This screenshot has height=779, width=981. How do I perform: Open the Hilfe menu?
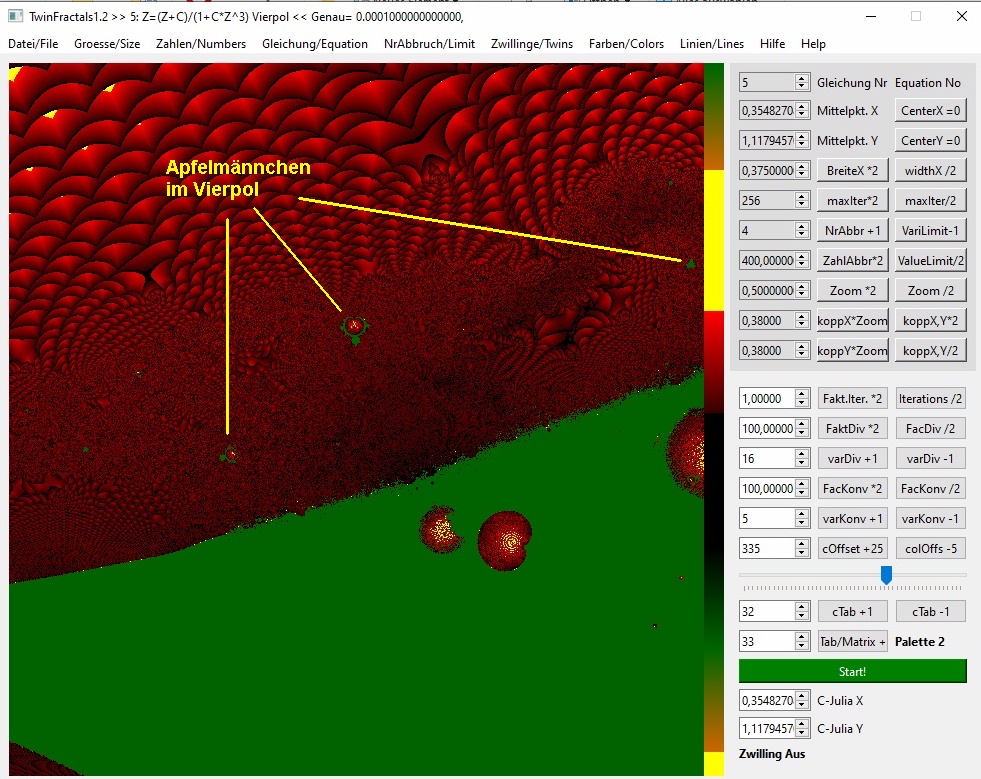pyautogui.click(x=772, y=44)
